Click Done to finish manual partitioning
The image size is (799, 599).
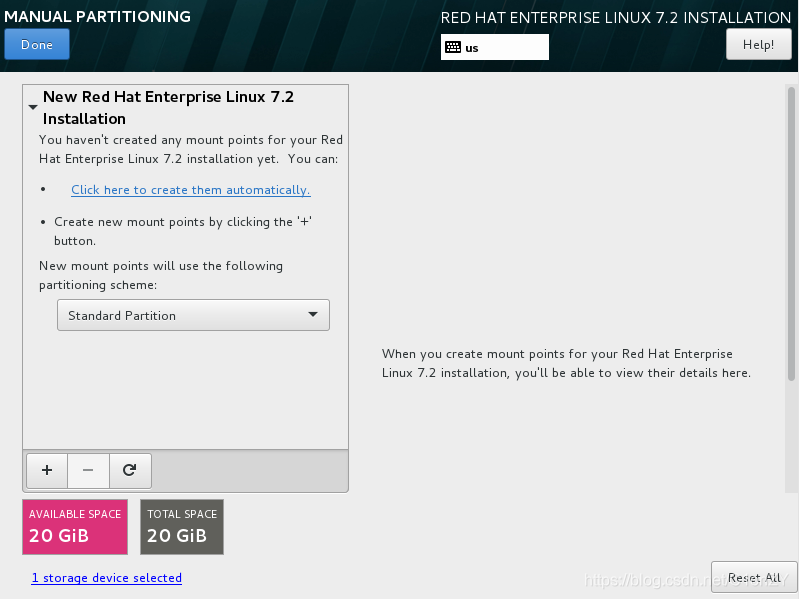click(37, 44)
